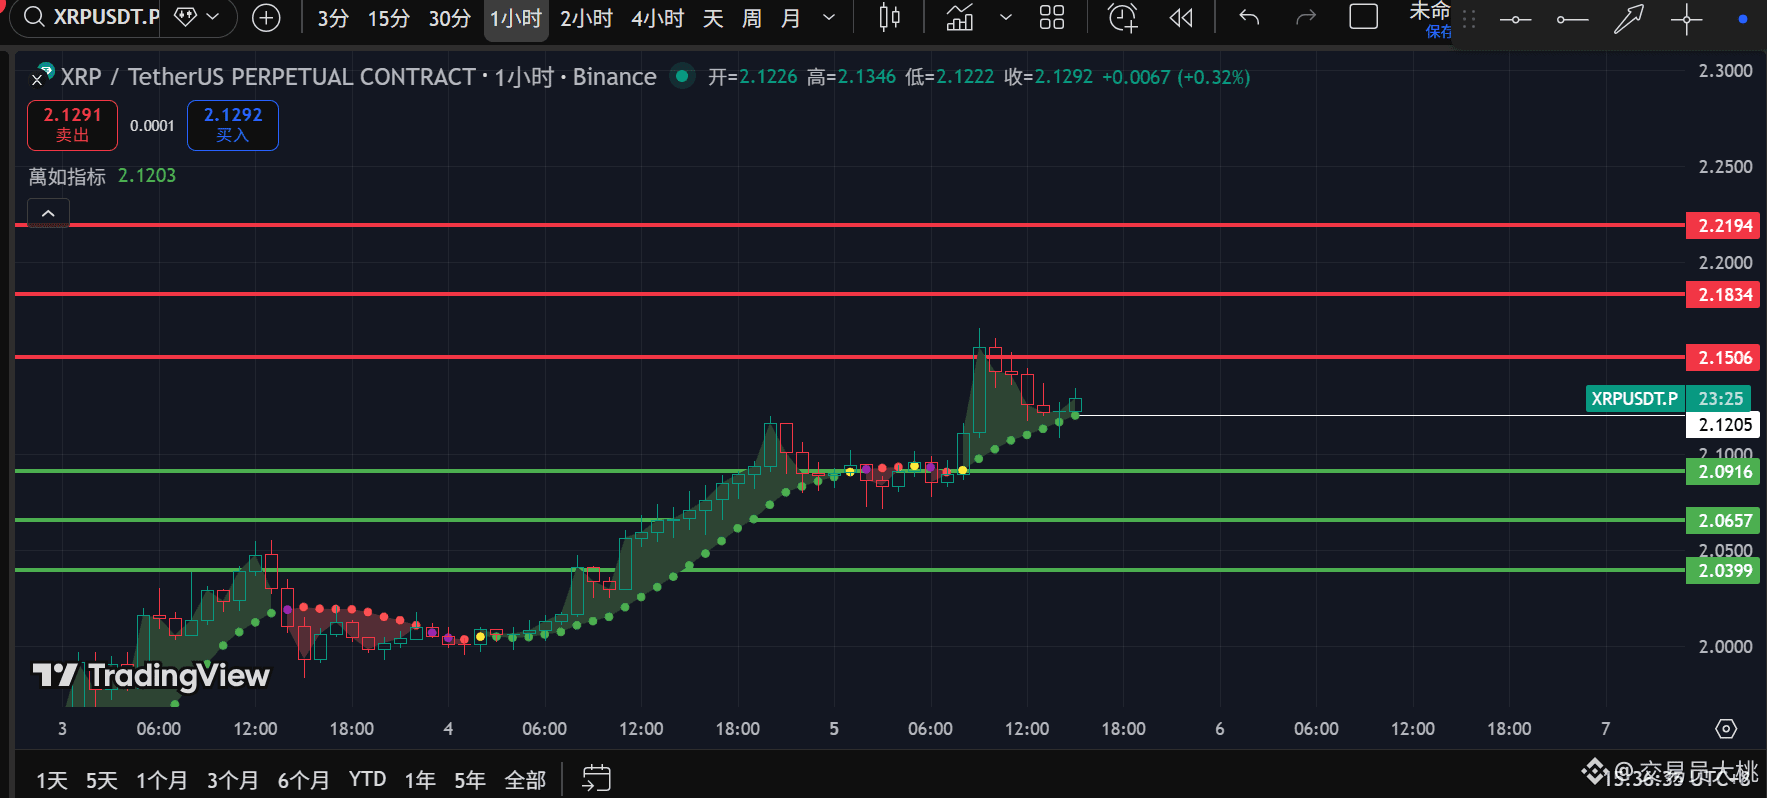Grab the drawing toolbar drag handle
This screenshot has width=1767, height=798.
pyautogui.click(x=1469, y=19)
